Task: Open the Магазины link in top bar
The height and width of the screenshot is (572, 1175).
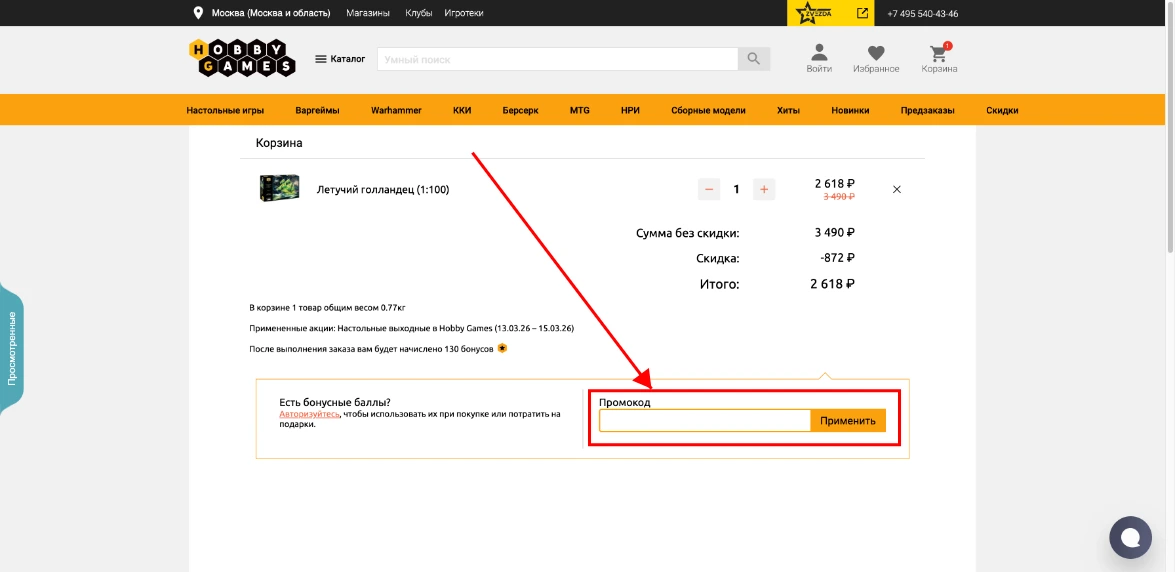Action: click(368, 13)
